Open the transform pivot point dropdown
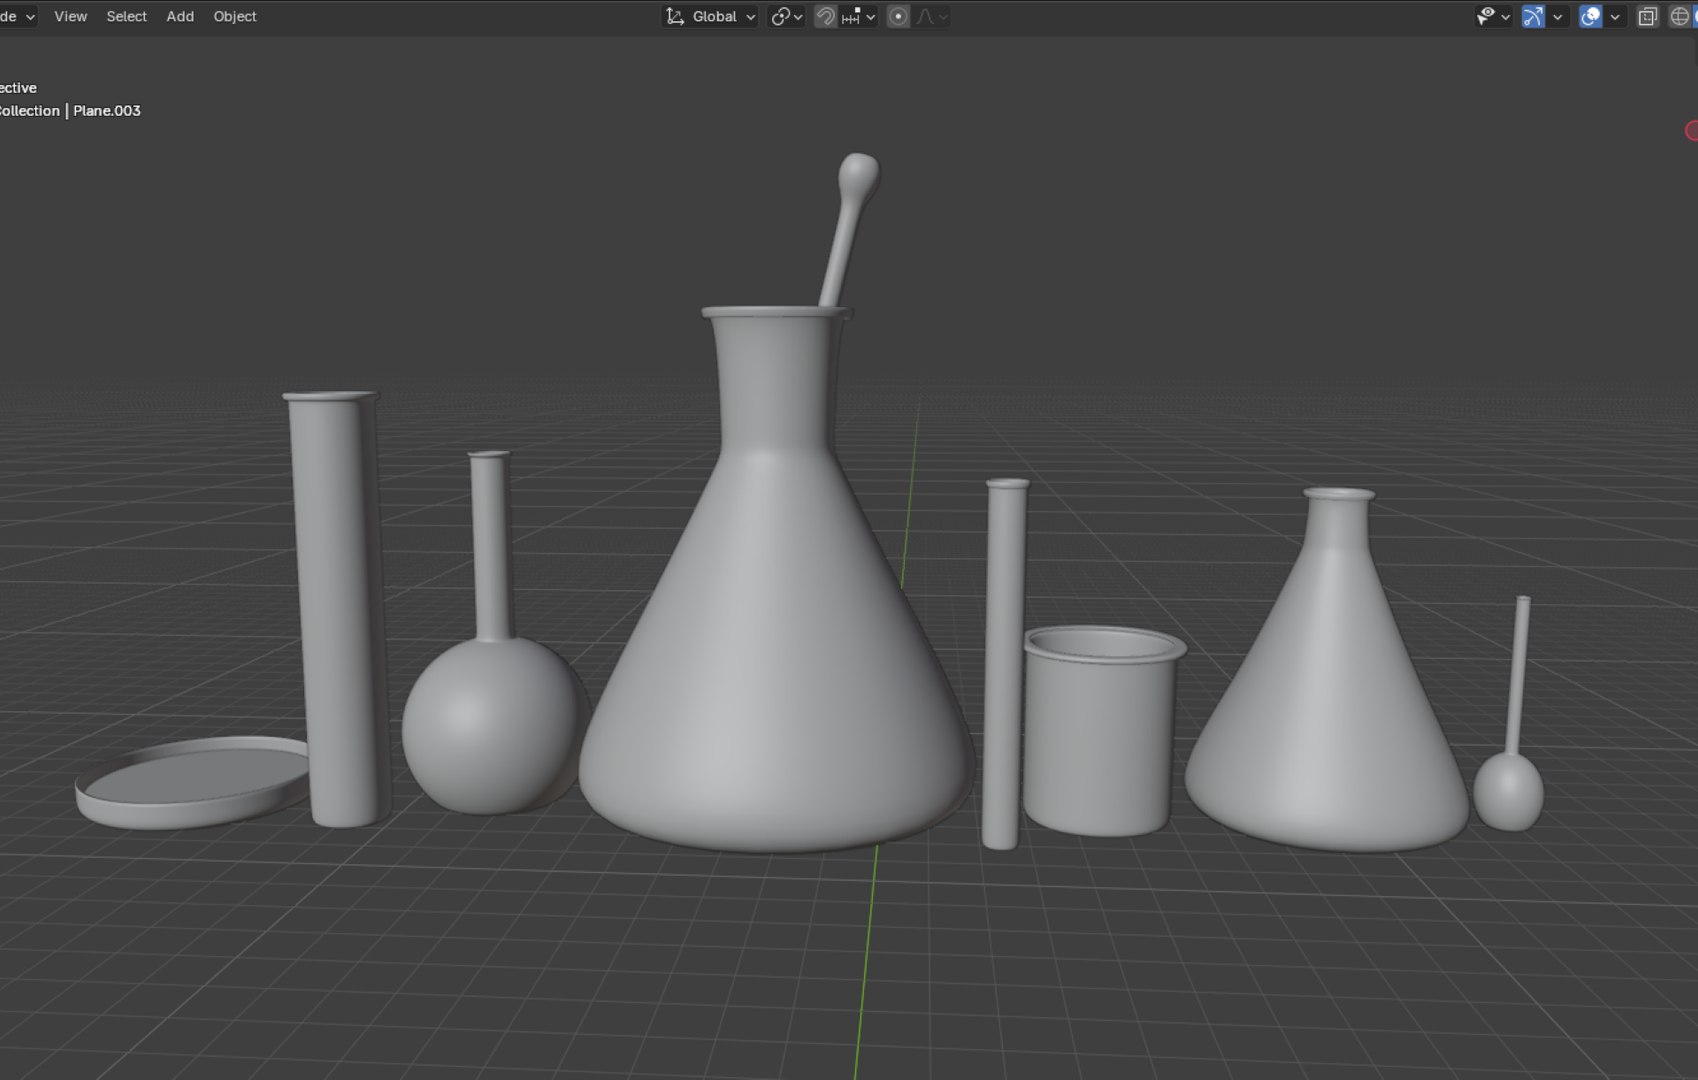Screen dimensions: 1698x1080 pos(787,16)
